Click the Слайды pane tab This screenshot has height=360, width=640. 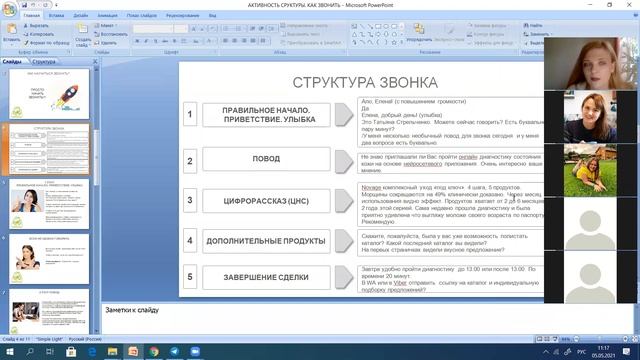tap(12, 62)
